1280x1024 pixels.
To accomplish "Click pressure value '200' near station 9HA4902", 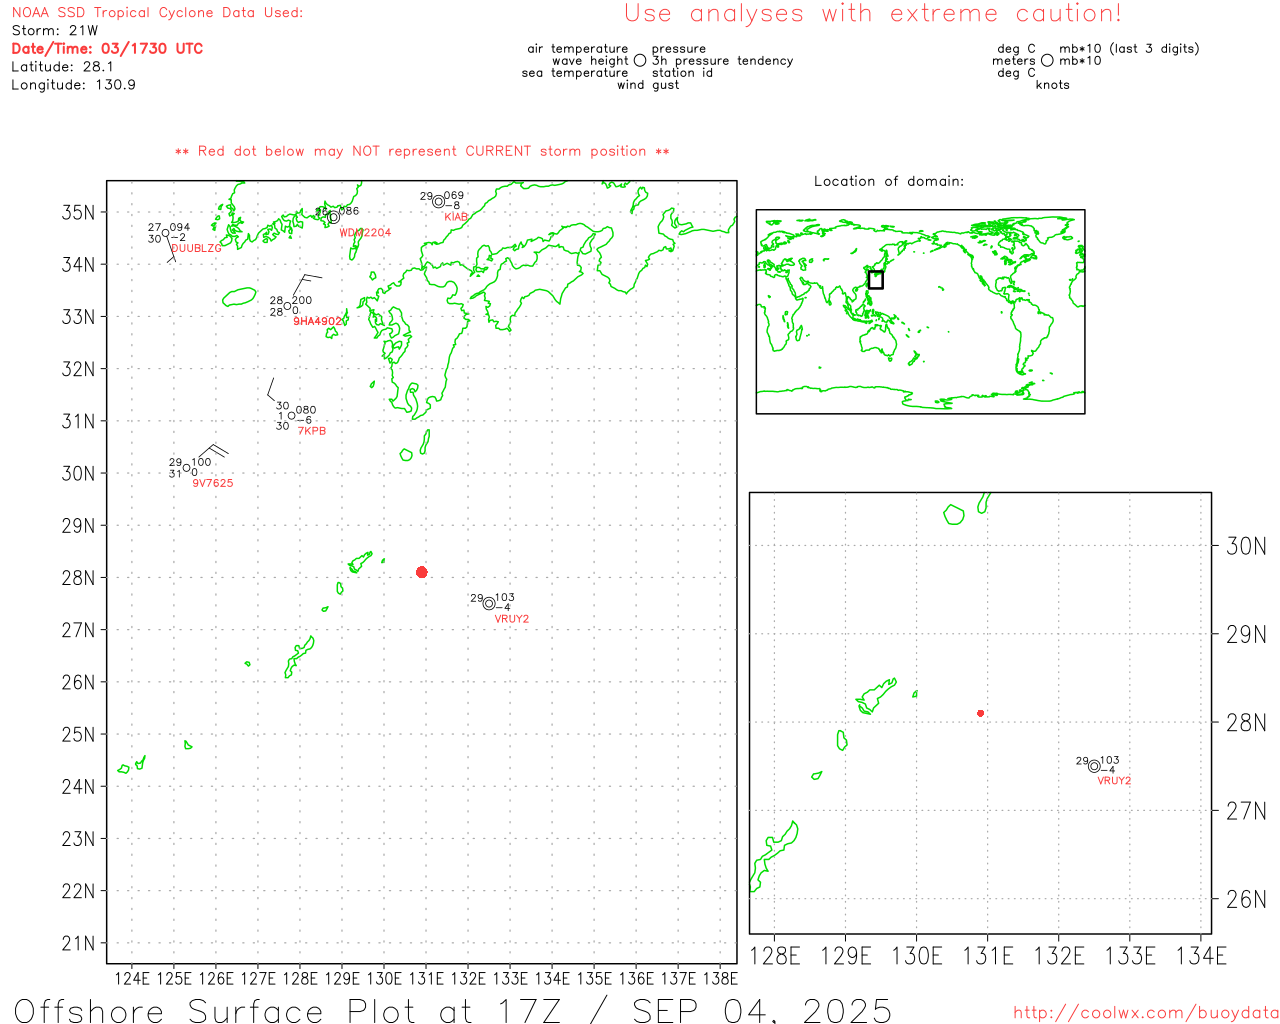I will click(x=302, y=300).
